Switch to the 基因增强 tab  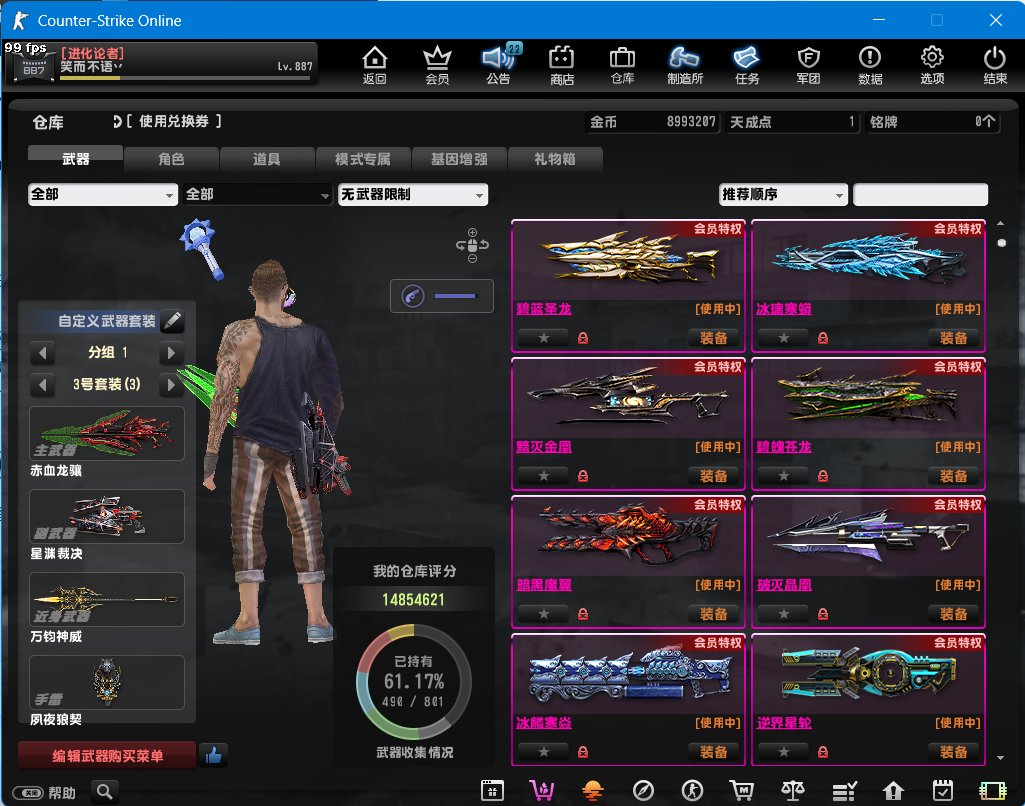pyautogui.click(x=459, y=159)
